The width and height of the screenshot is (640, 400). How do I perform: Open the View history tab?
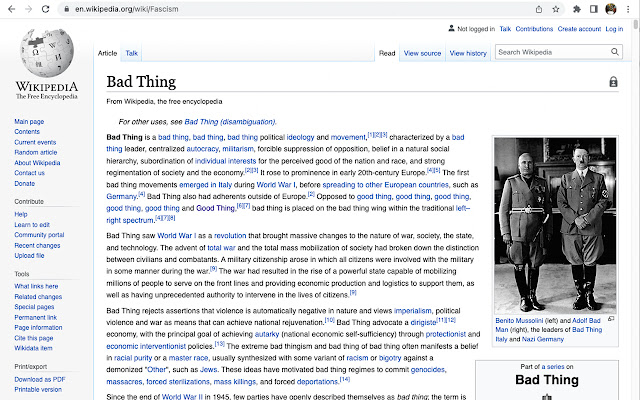pyautogui.click(x=468, y=53)
